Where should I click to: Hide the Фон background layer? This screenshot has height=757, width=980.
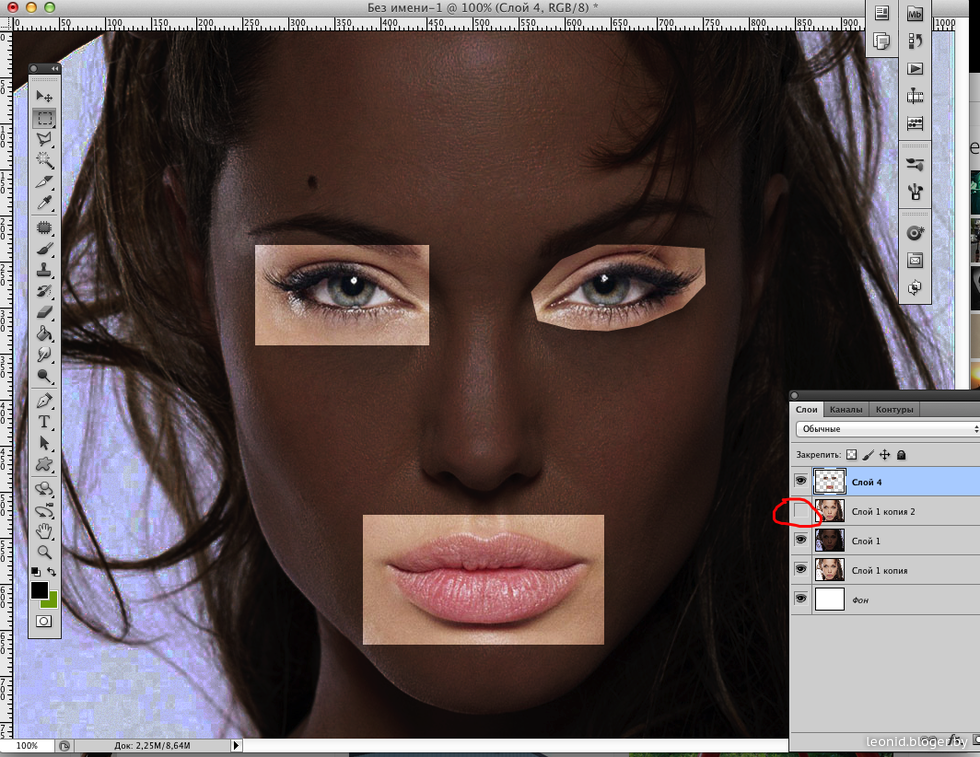click(x=801, y=598)
